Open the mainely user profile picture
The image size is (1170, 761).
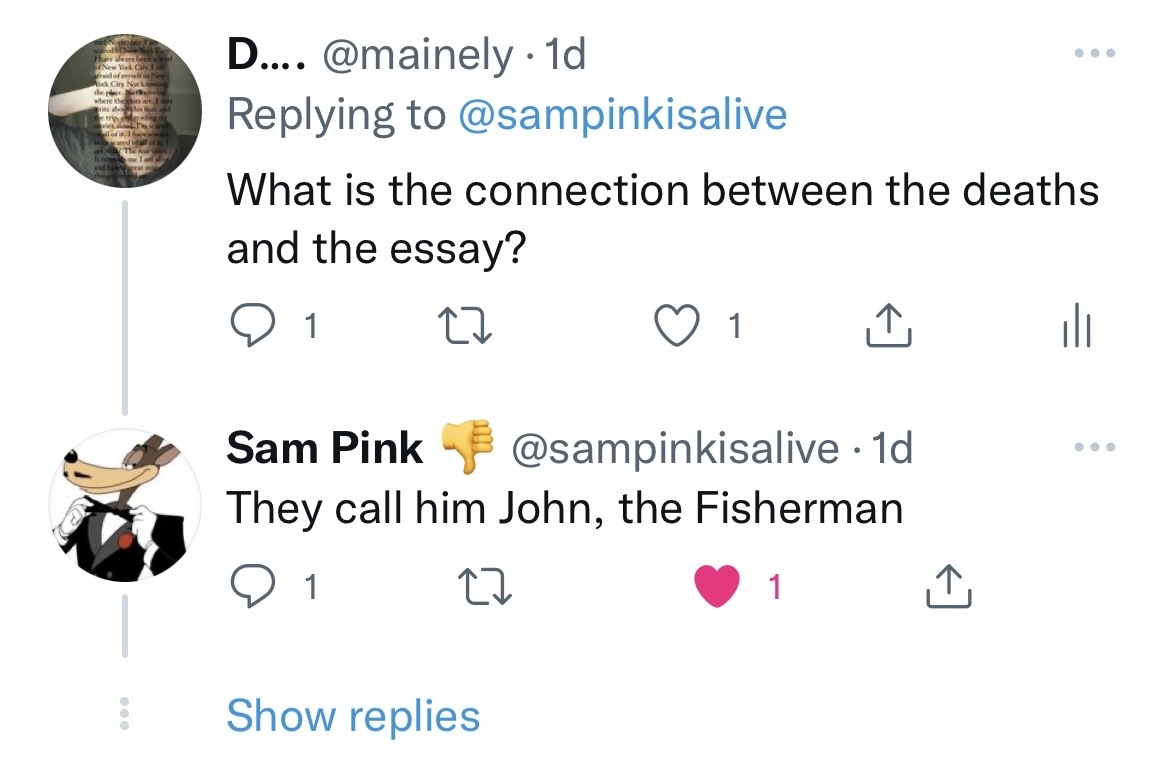point(126,107)
